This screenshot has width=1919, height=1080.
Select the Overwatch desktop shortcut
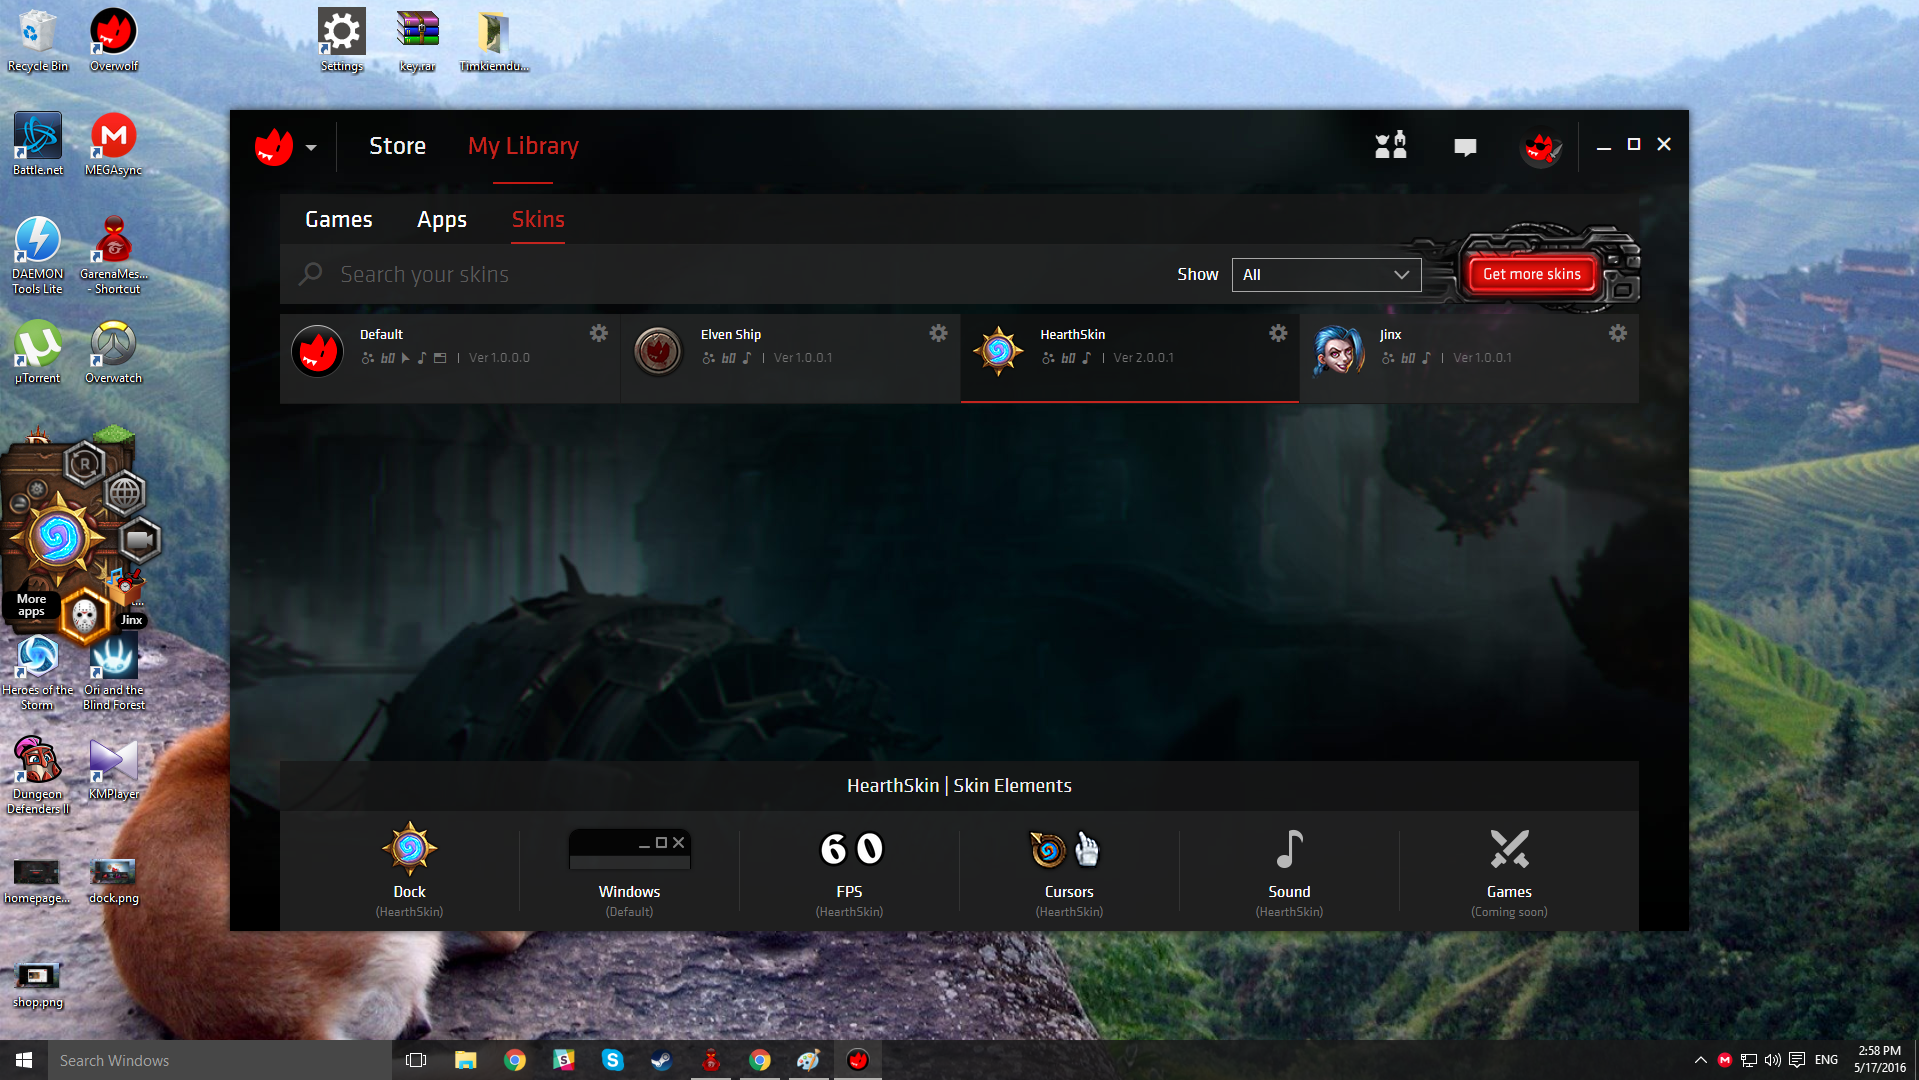coord(114,352)
